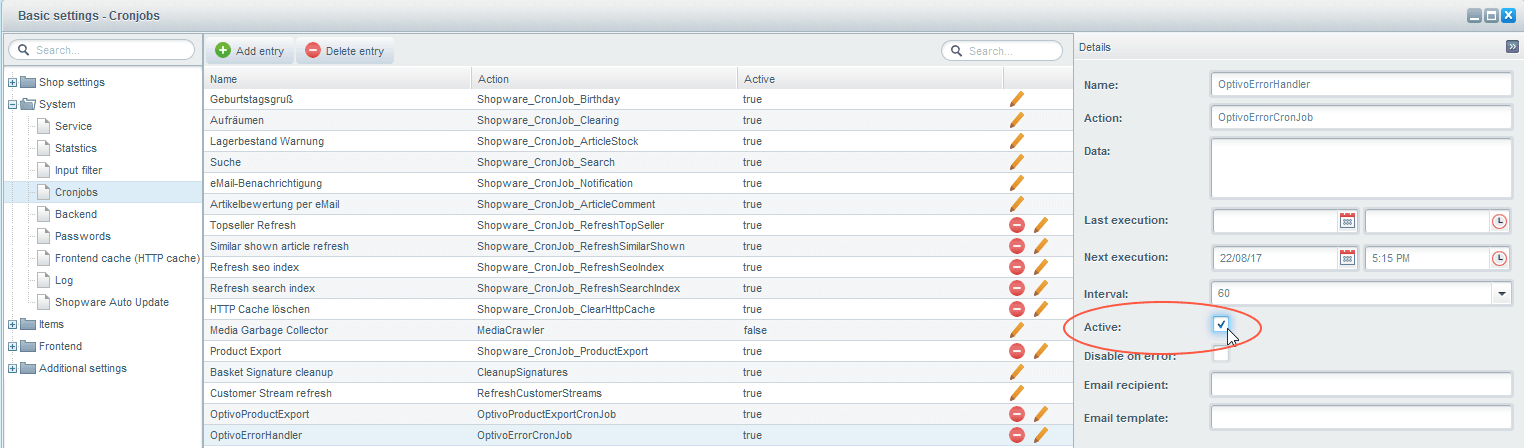Delete the Topseller Refresh cronjob row
Screen dimensions: 1524x448
pos(1017,225)
